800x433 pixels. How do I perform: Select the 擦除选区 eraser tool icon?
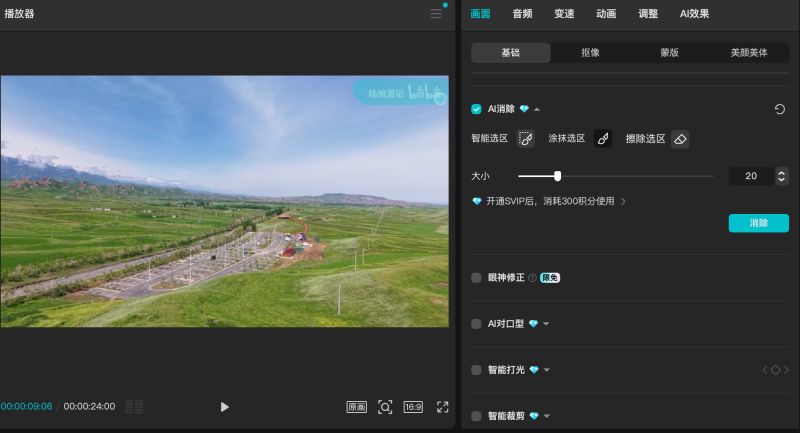680,139
